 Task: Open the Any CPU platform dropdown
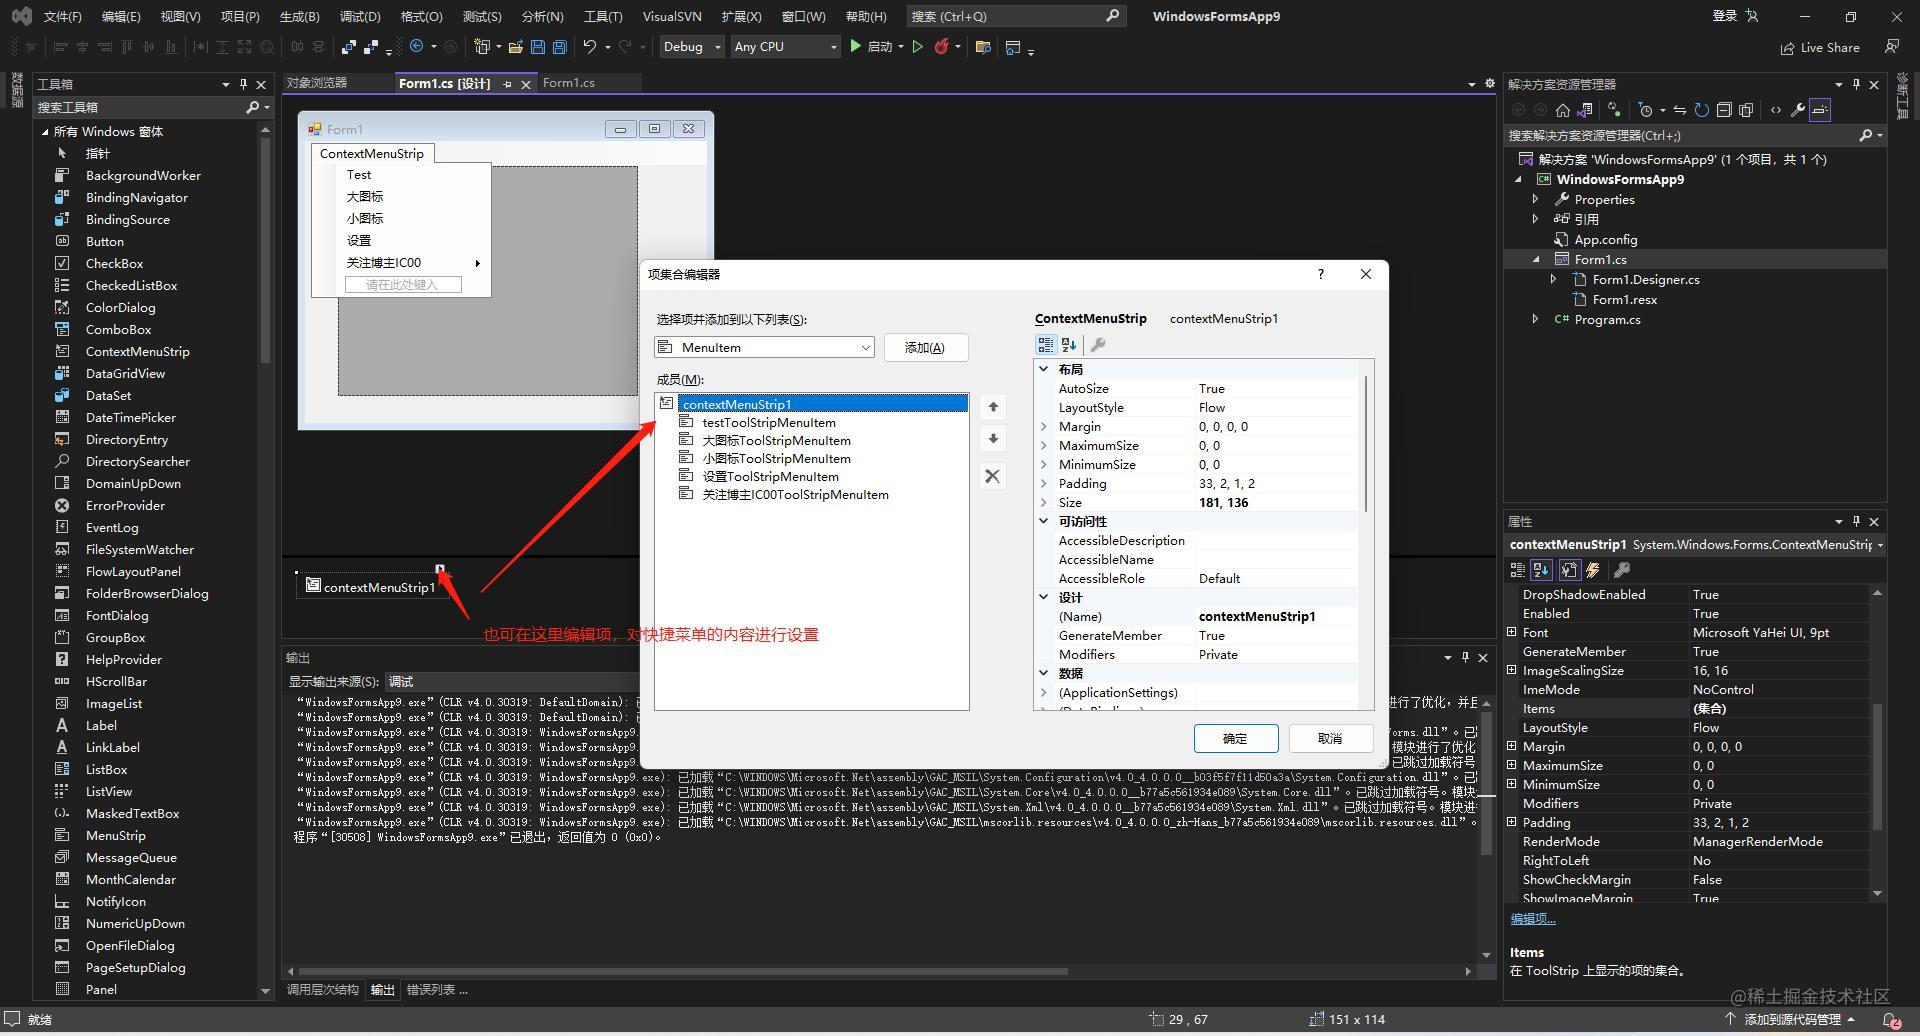[834, 47]
